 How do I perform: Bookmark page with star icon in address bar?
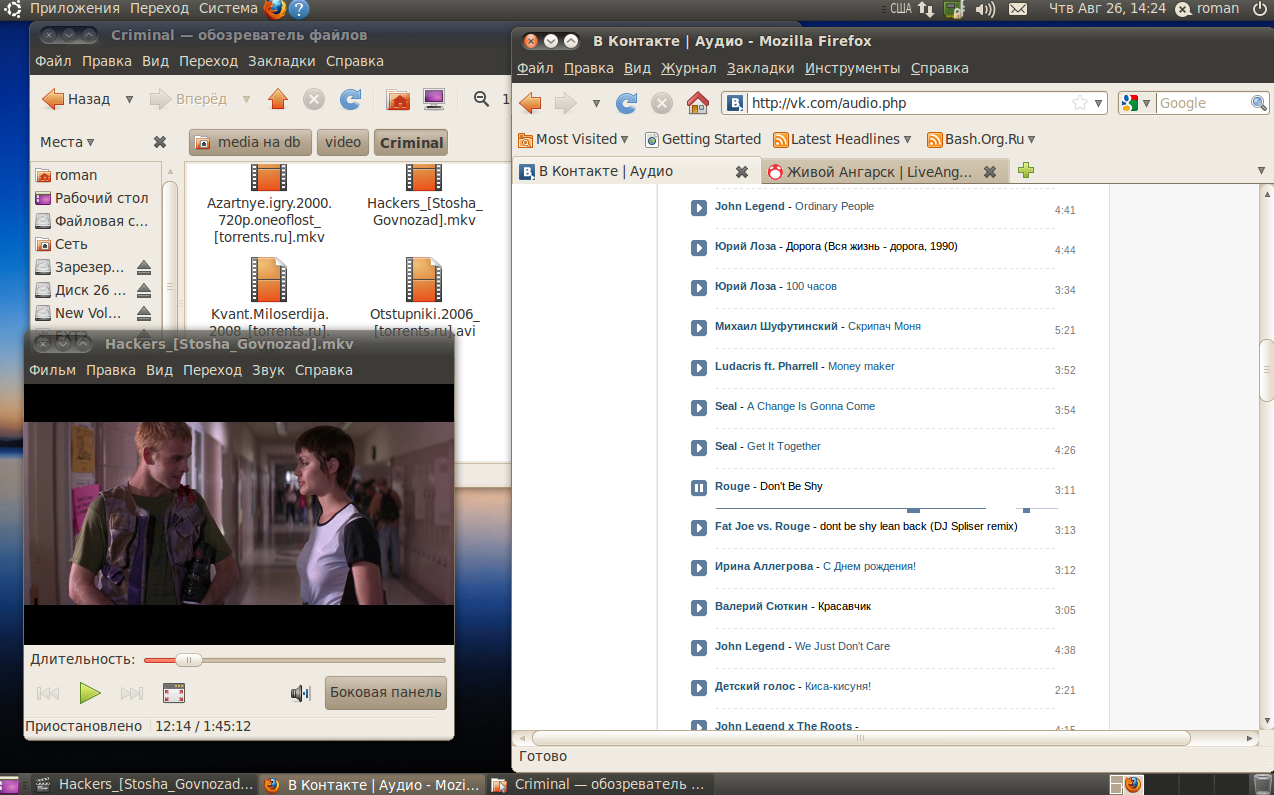[1079, 103]
